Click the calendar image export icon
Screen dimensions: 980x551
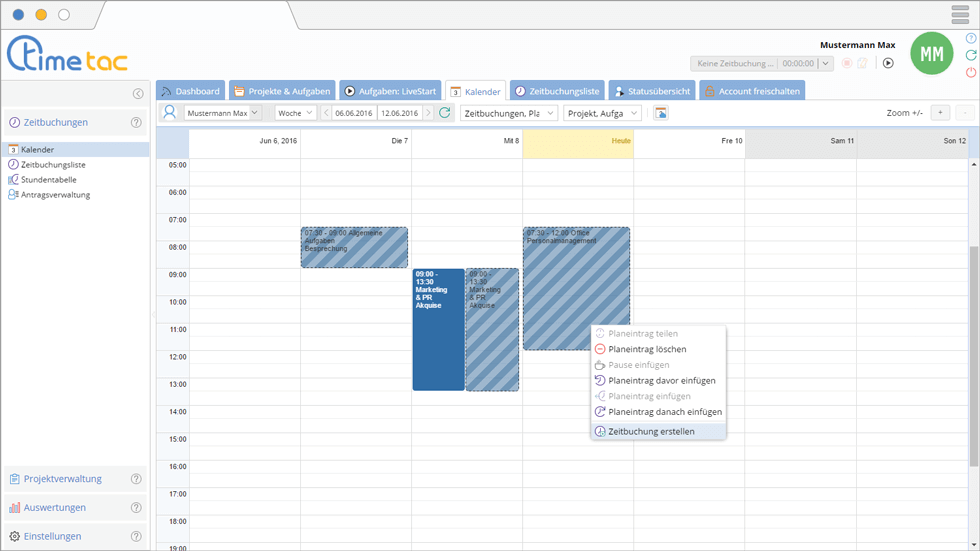coord(661,113)
